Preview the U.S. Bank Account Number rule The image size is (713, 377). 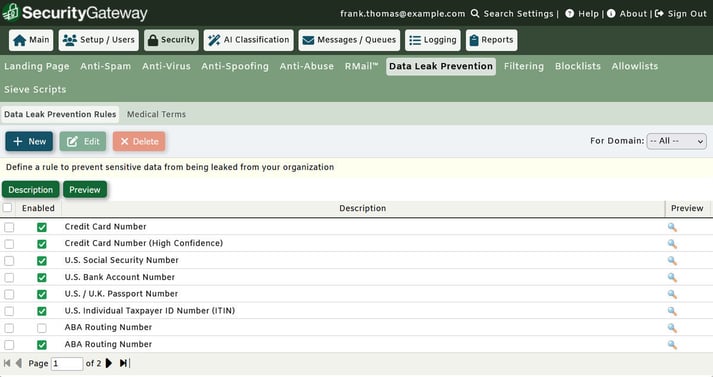point(672,277)
